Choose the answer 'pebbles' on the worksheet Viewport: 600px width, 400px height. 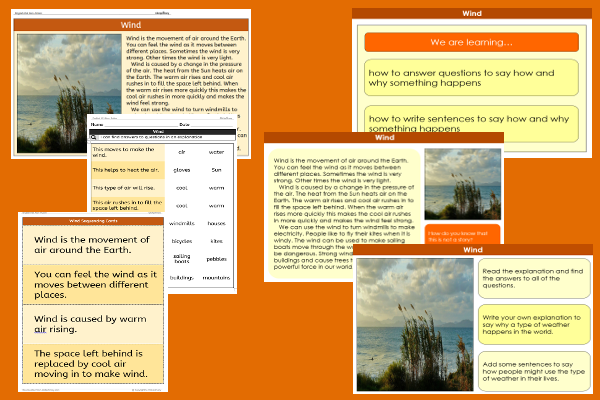[216, 259]
